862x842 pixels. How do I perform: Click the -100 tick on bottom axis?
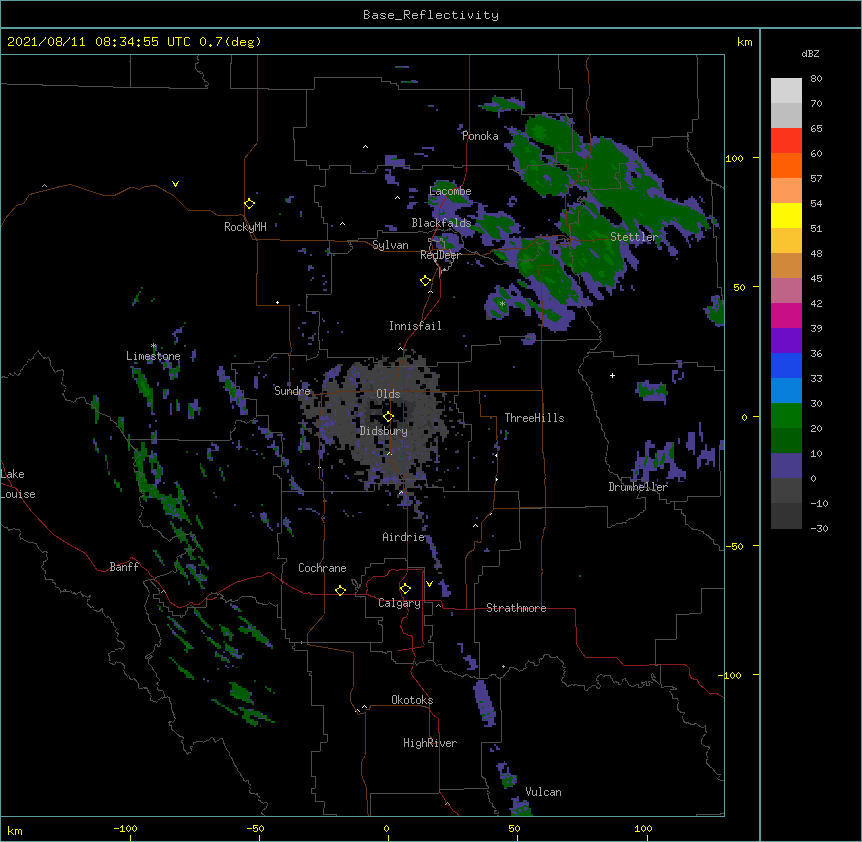click(125, 828)
